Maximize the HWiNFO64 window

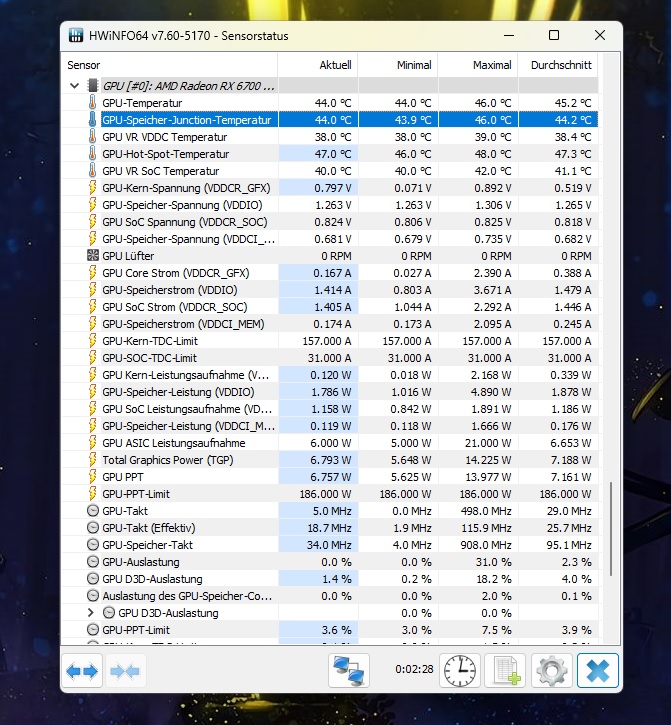click(x=554, y=35)
